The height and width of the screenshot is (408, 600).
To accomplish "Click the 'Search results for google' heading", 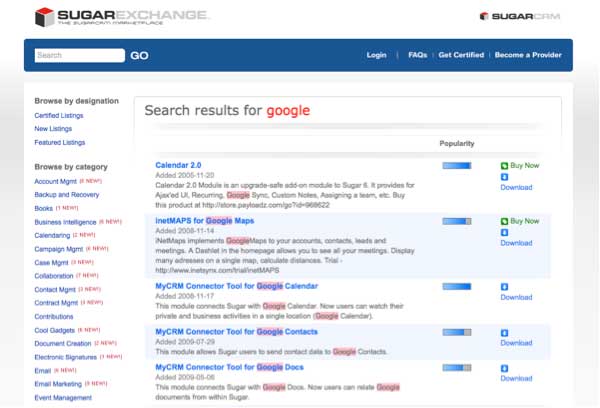I will pyautogui.click(x=227, y=111).
